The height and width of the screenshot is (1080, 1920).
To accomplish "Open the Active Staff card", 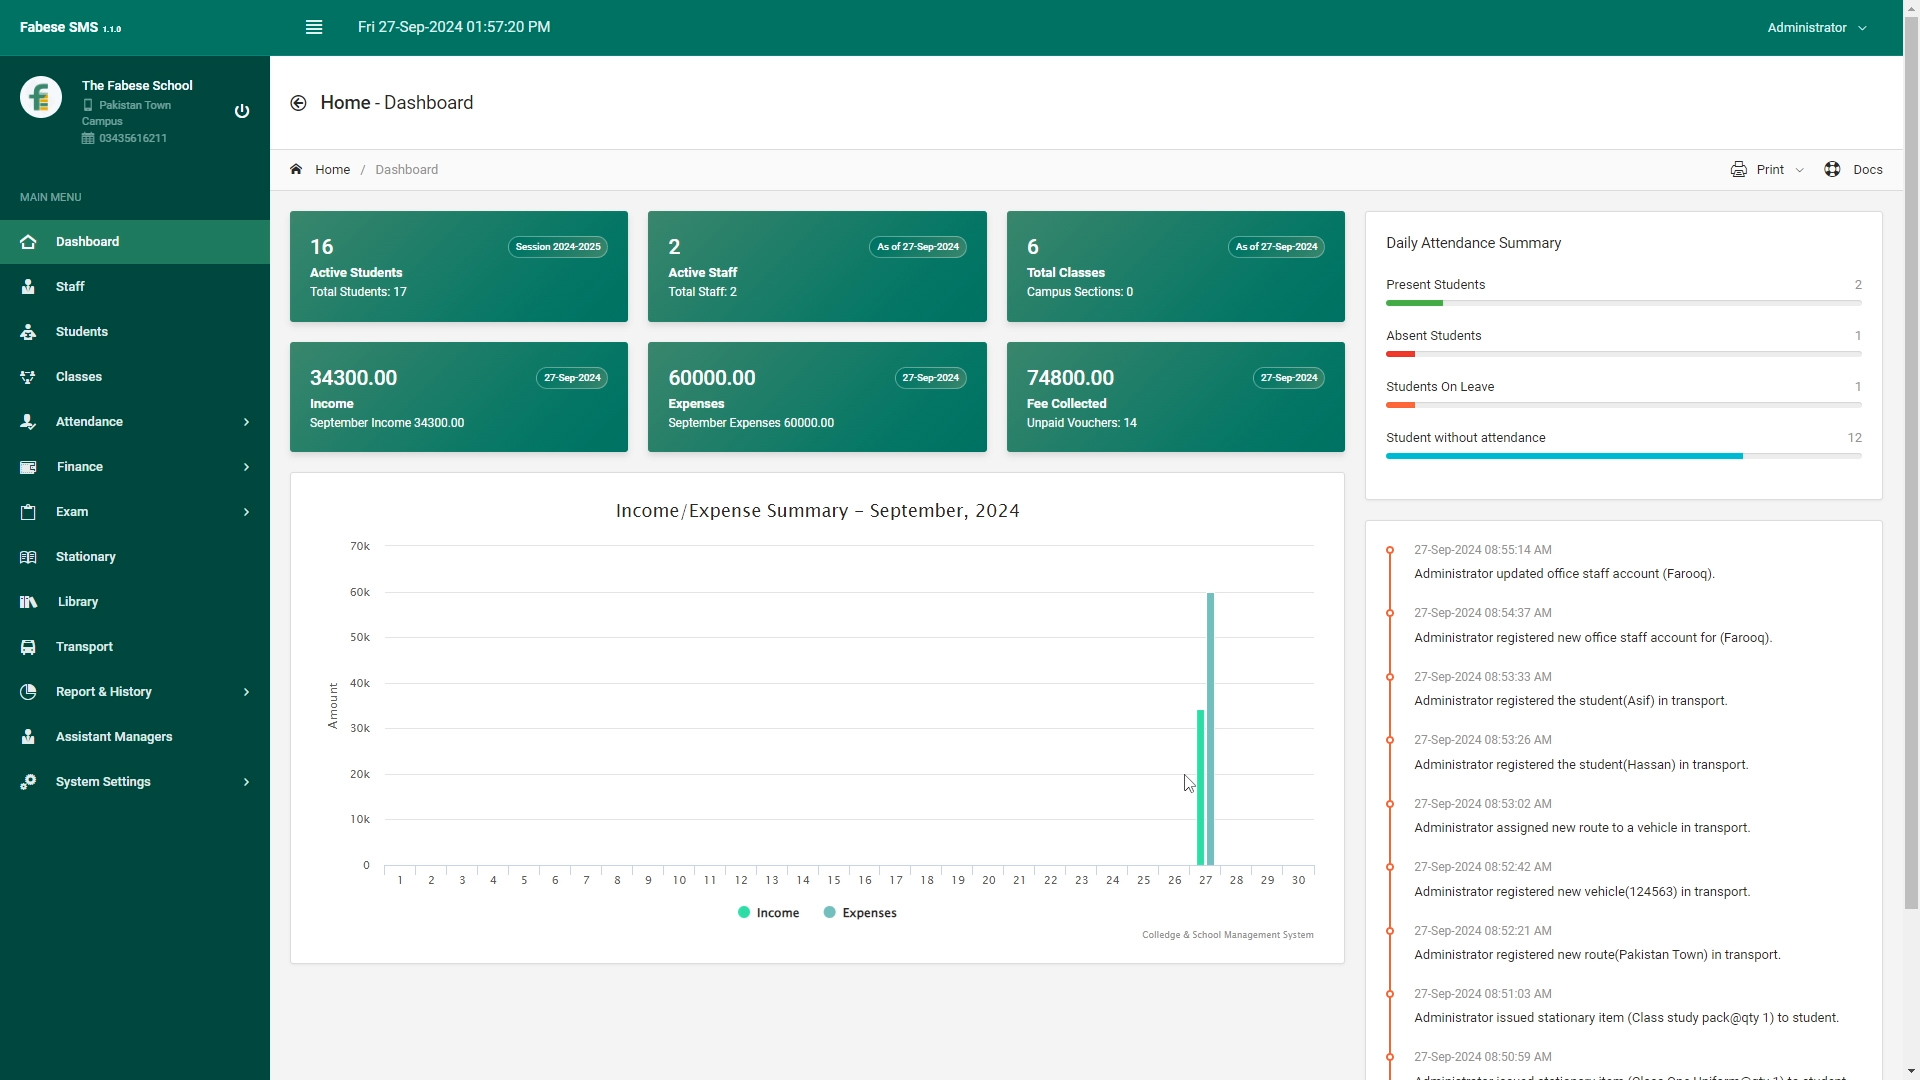I will tap(817, 266).
